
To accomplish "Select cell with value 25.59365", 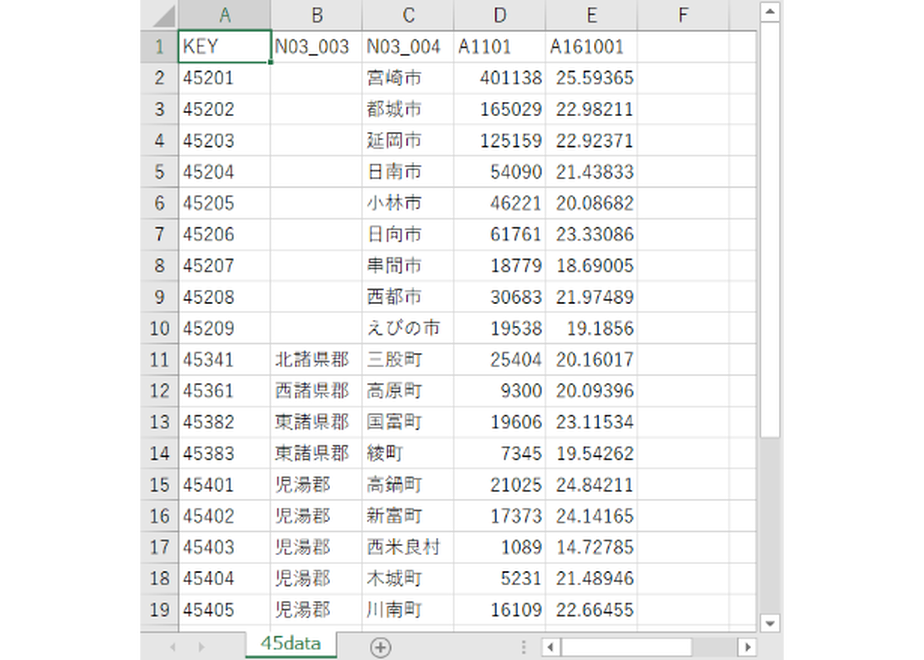I will (x=591, y=78).
